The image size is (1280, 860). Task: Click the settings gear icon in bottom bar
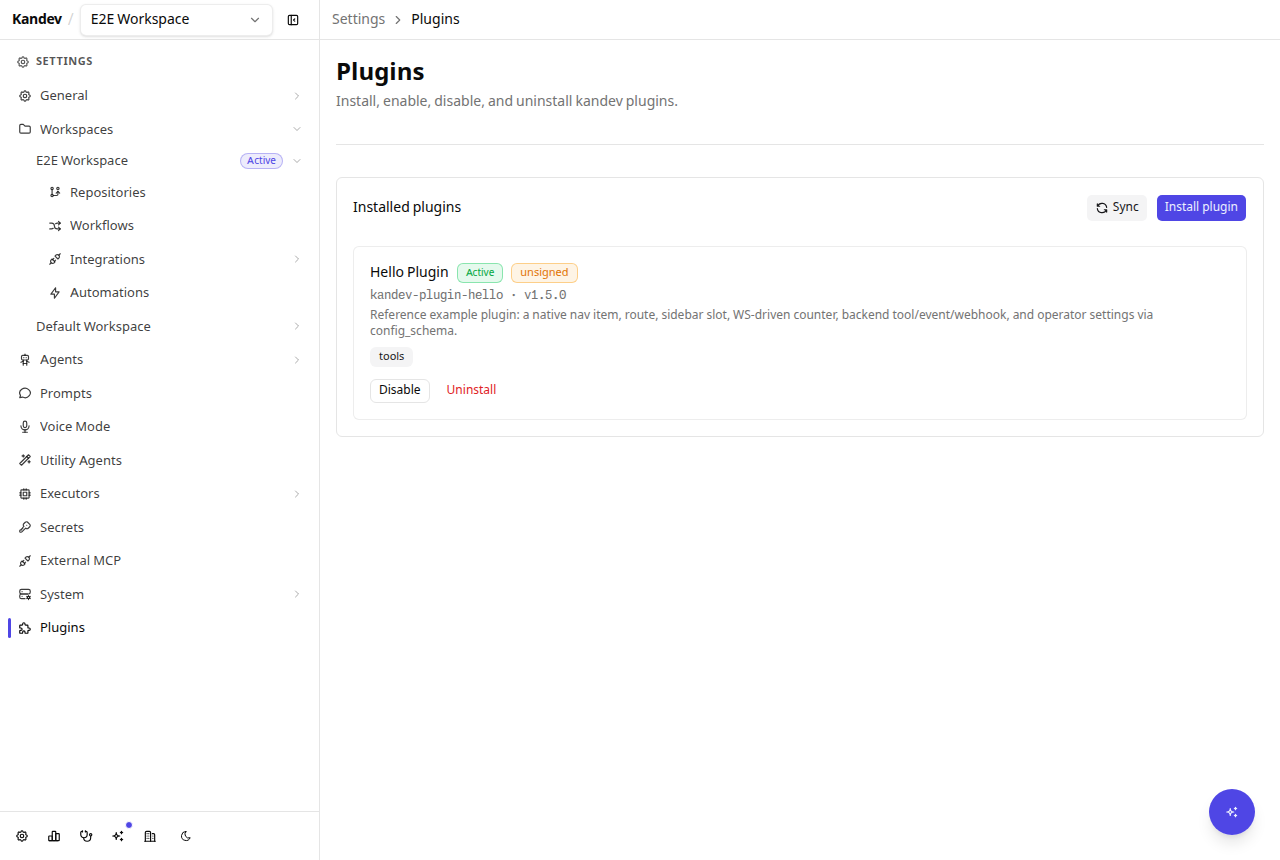(22, 836)
